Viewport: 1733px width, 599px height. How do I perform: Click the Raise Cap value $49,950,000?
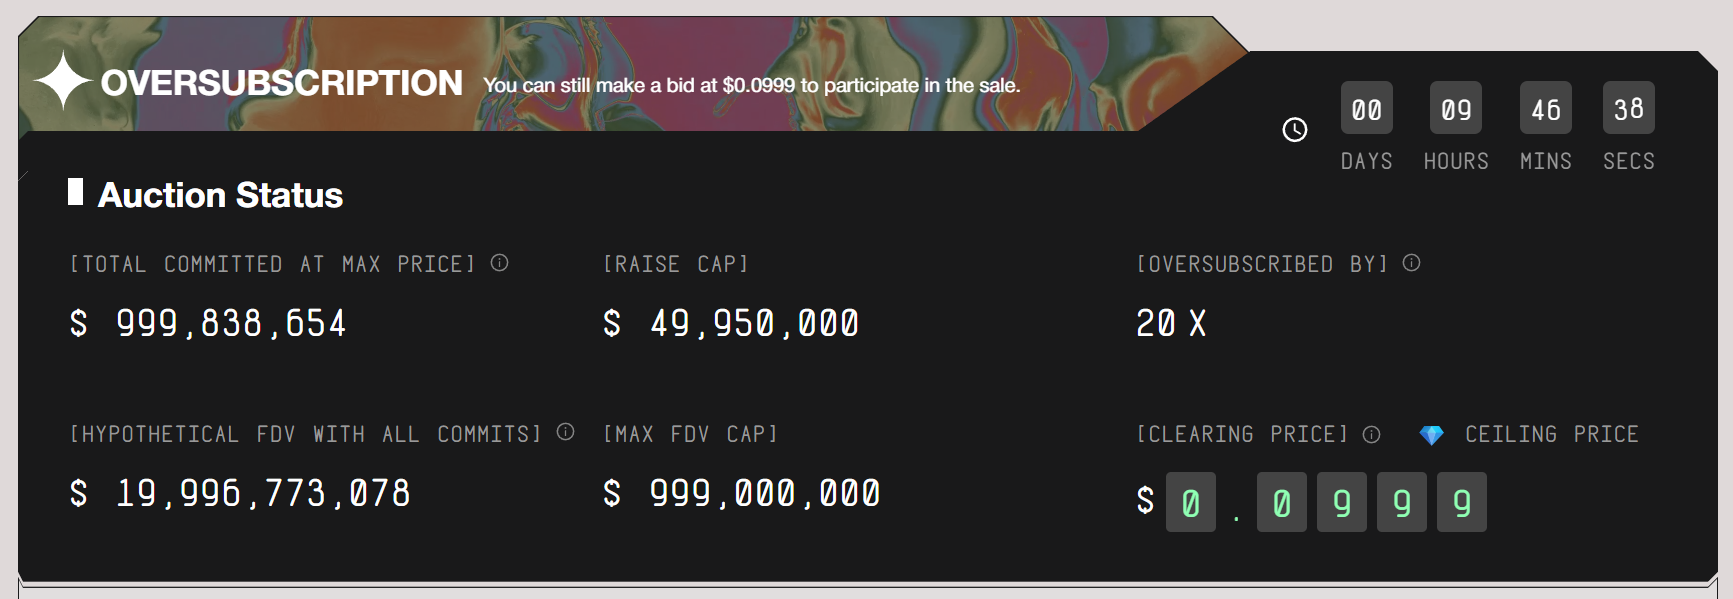[732, 324]
